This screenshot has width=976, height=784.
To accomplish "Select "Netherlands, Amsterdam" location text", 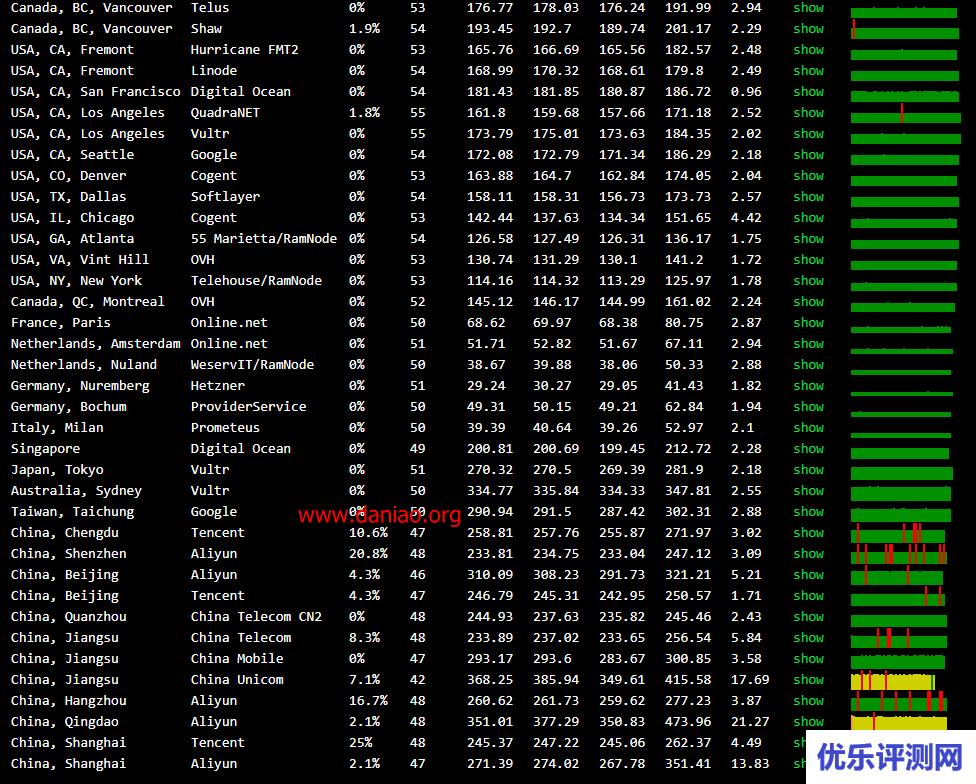I will coord(95,344).
